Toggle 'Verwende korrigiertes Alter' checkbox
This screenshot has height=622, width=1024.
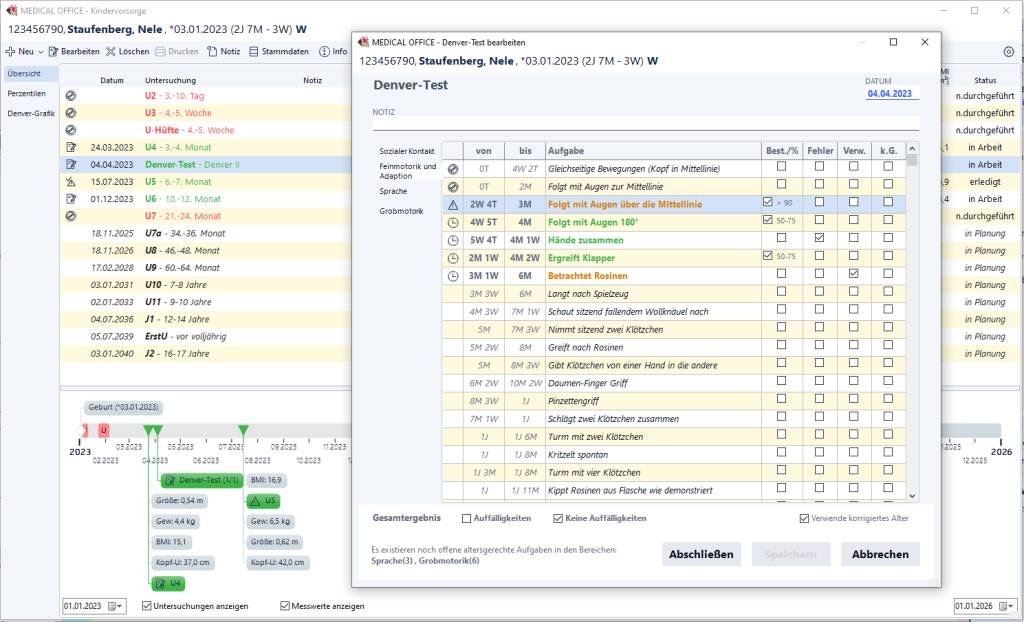click(x=804, y=518)
